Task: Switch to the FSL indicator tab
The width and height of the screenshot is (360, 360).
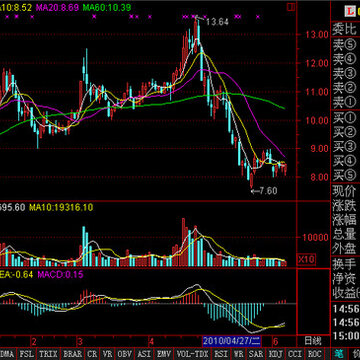Action: click(27, 354)
